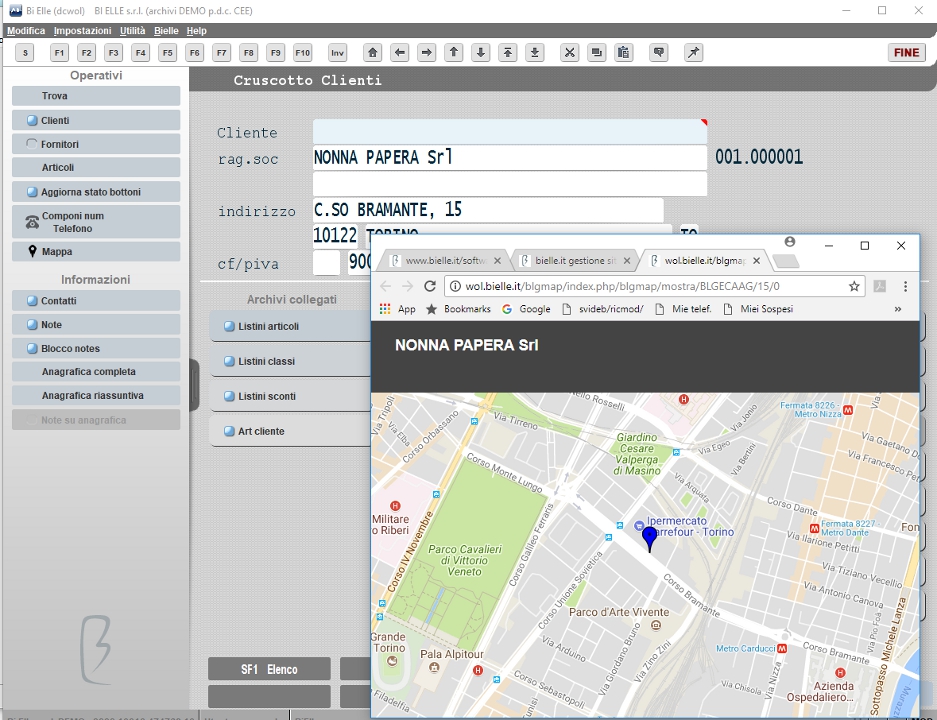This screenshot has width=937, height=720.
Task: Click the blue map pin marker
Action: 650,538
